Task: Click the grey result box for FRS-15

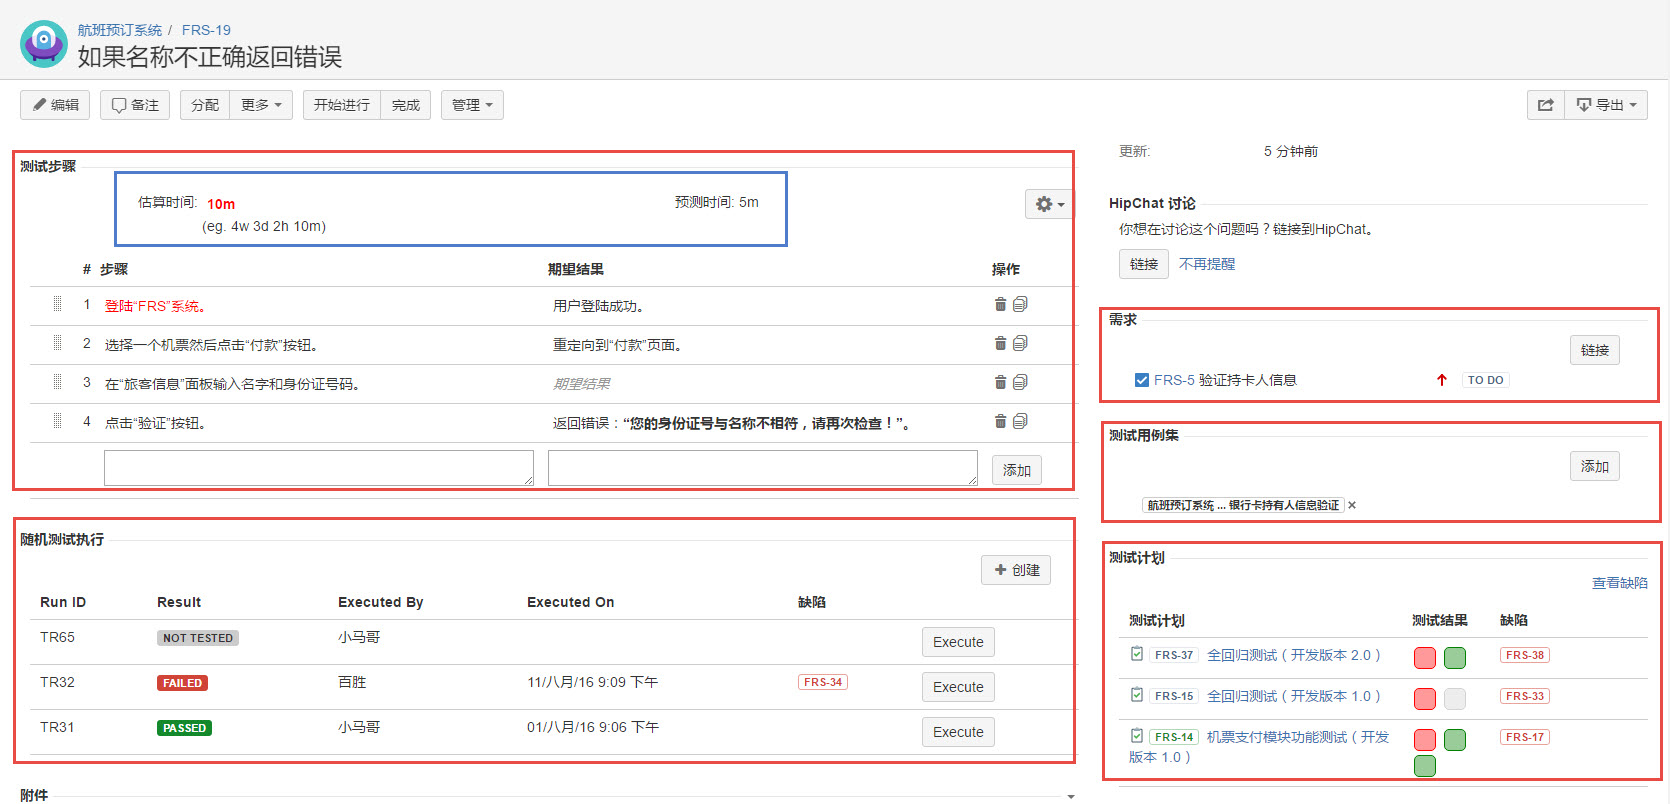Action: 1455,699
